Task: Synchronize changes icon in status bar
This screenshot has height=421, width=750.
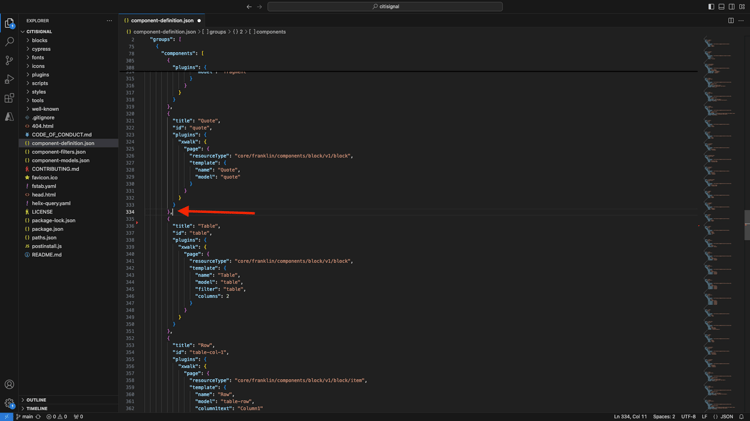Action: tap(38, 417)
